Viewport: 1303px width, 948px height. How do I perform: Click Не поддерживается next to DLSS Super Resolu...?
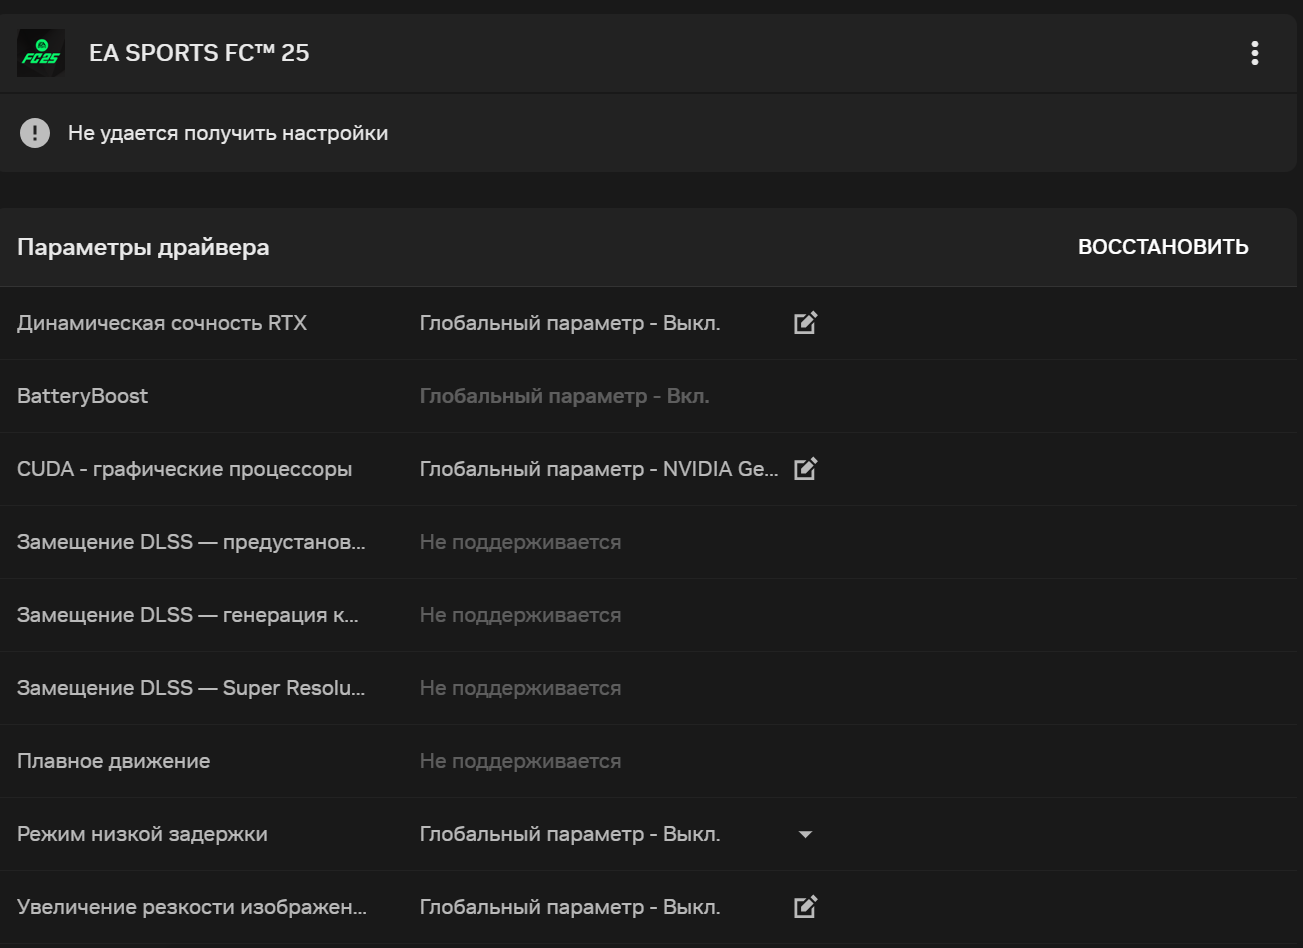520,688
